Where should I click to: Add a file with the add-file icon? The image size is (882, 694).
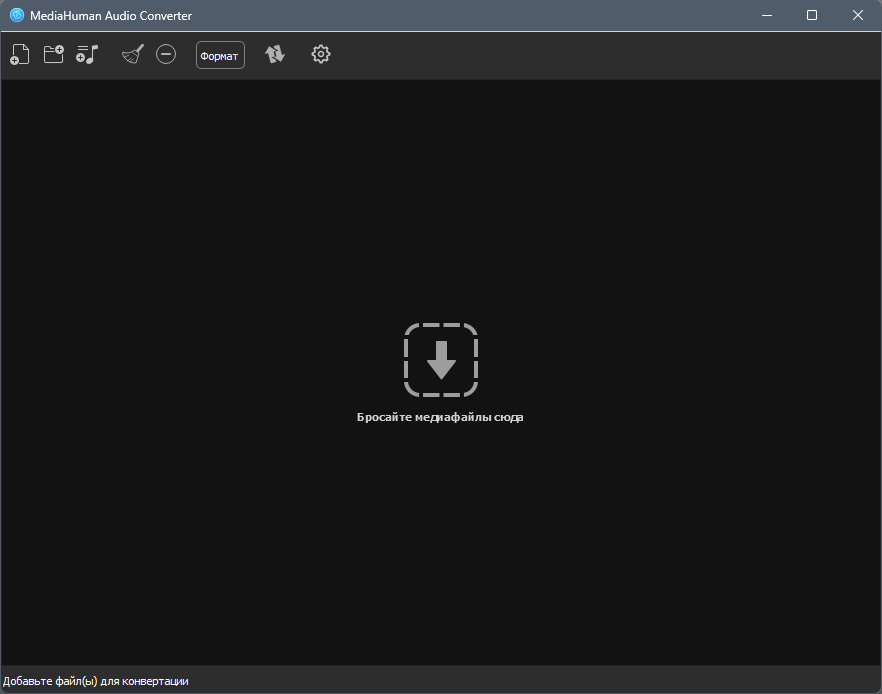[x=20, y=55]
